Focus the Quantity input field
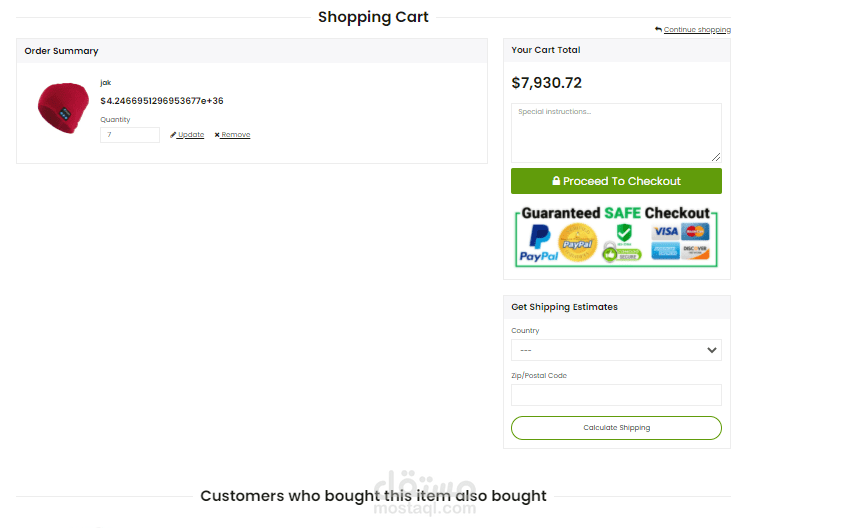This screenshot has height=528, width=851. click(129, 135)
